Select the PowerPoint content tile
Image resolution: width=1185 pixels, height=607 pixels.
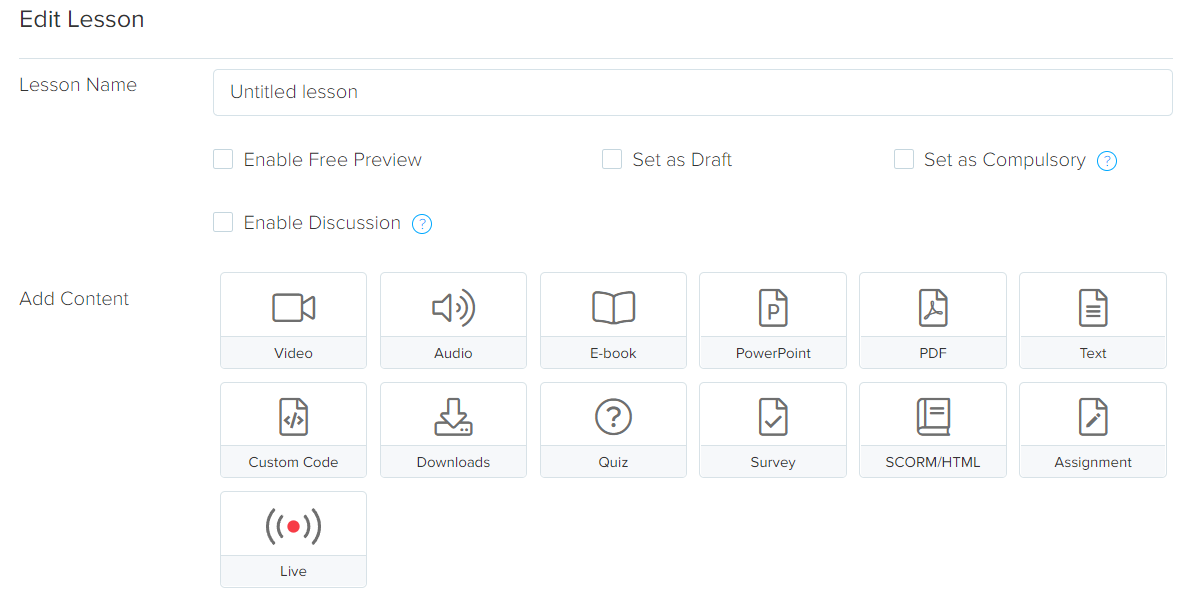(x=773, y=321)
